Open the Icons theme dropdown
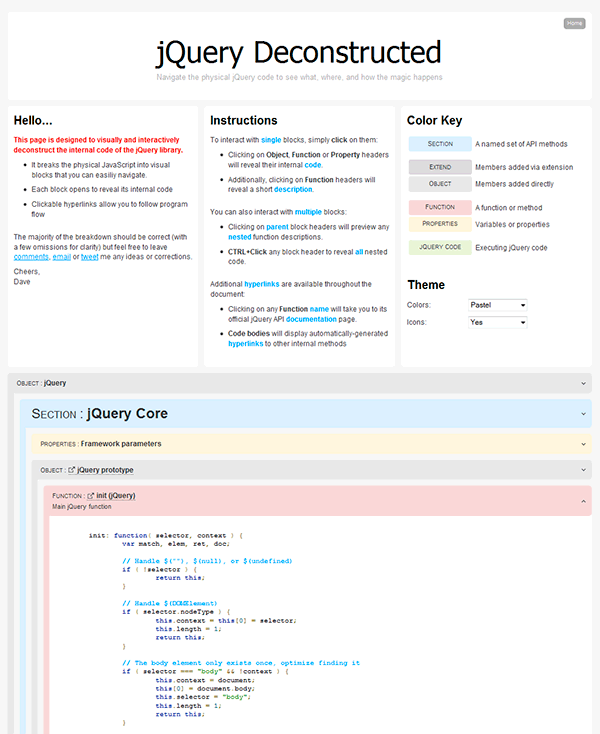This screenshot has width=600, height=734. pyautogui.click(x=497, y=323)
